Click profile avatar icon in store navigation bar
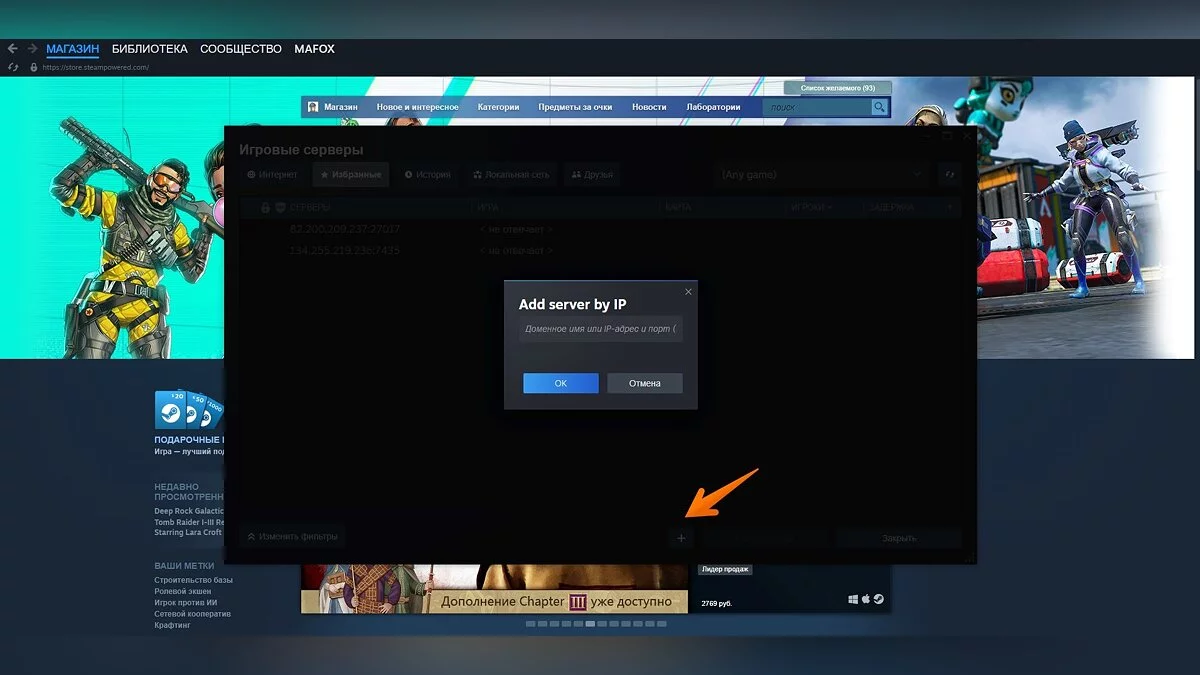This screenshot has width=1200, height=675. click(313, 107)
